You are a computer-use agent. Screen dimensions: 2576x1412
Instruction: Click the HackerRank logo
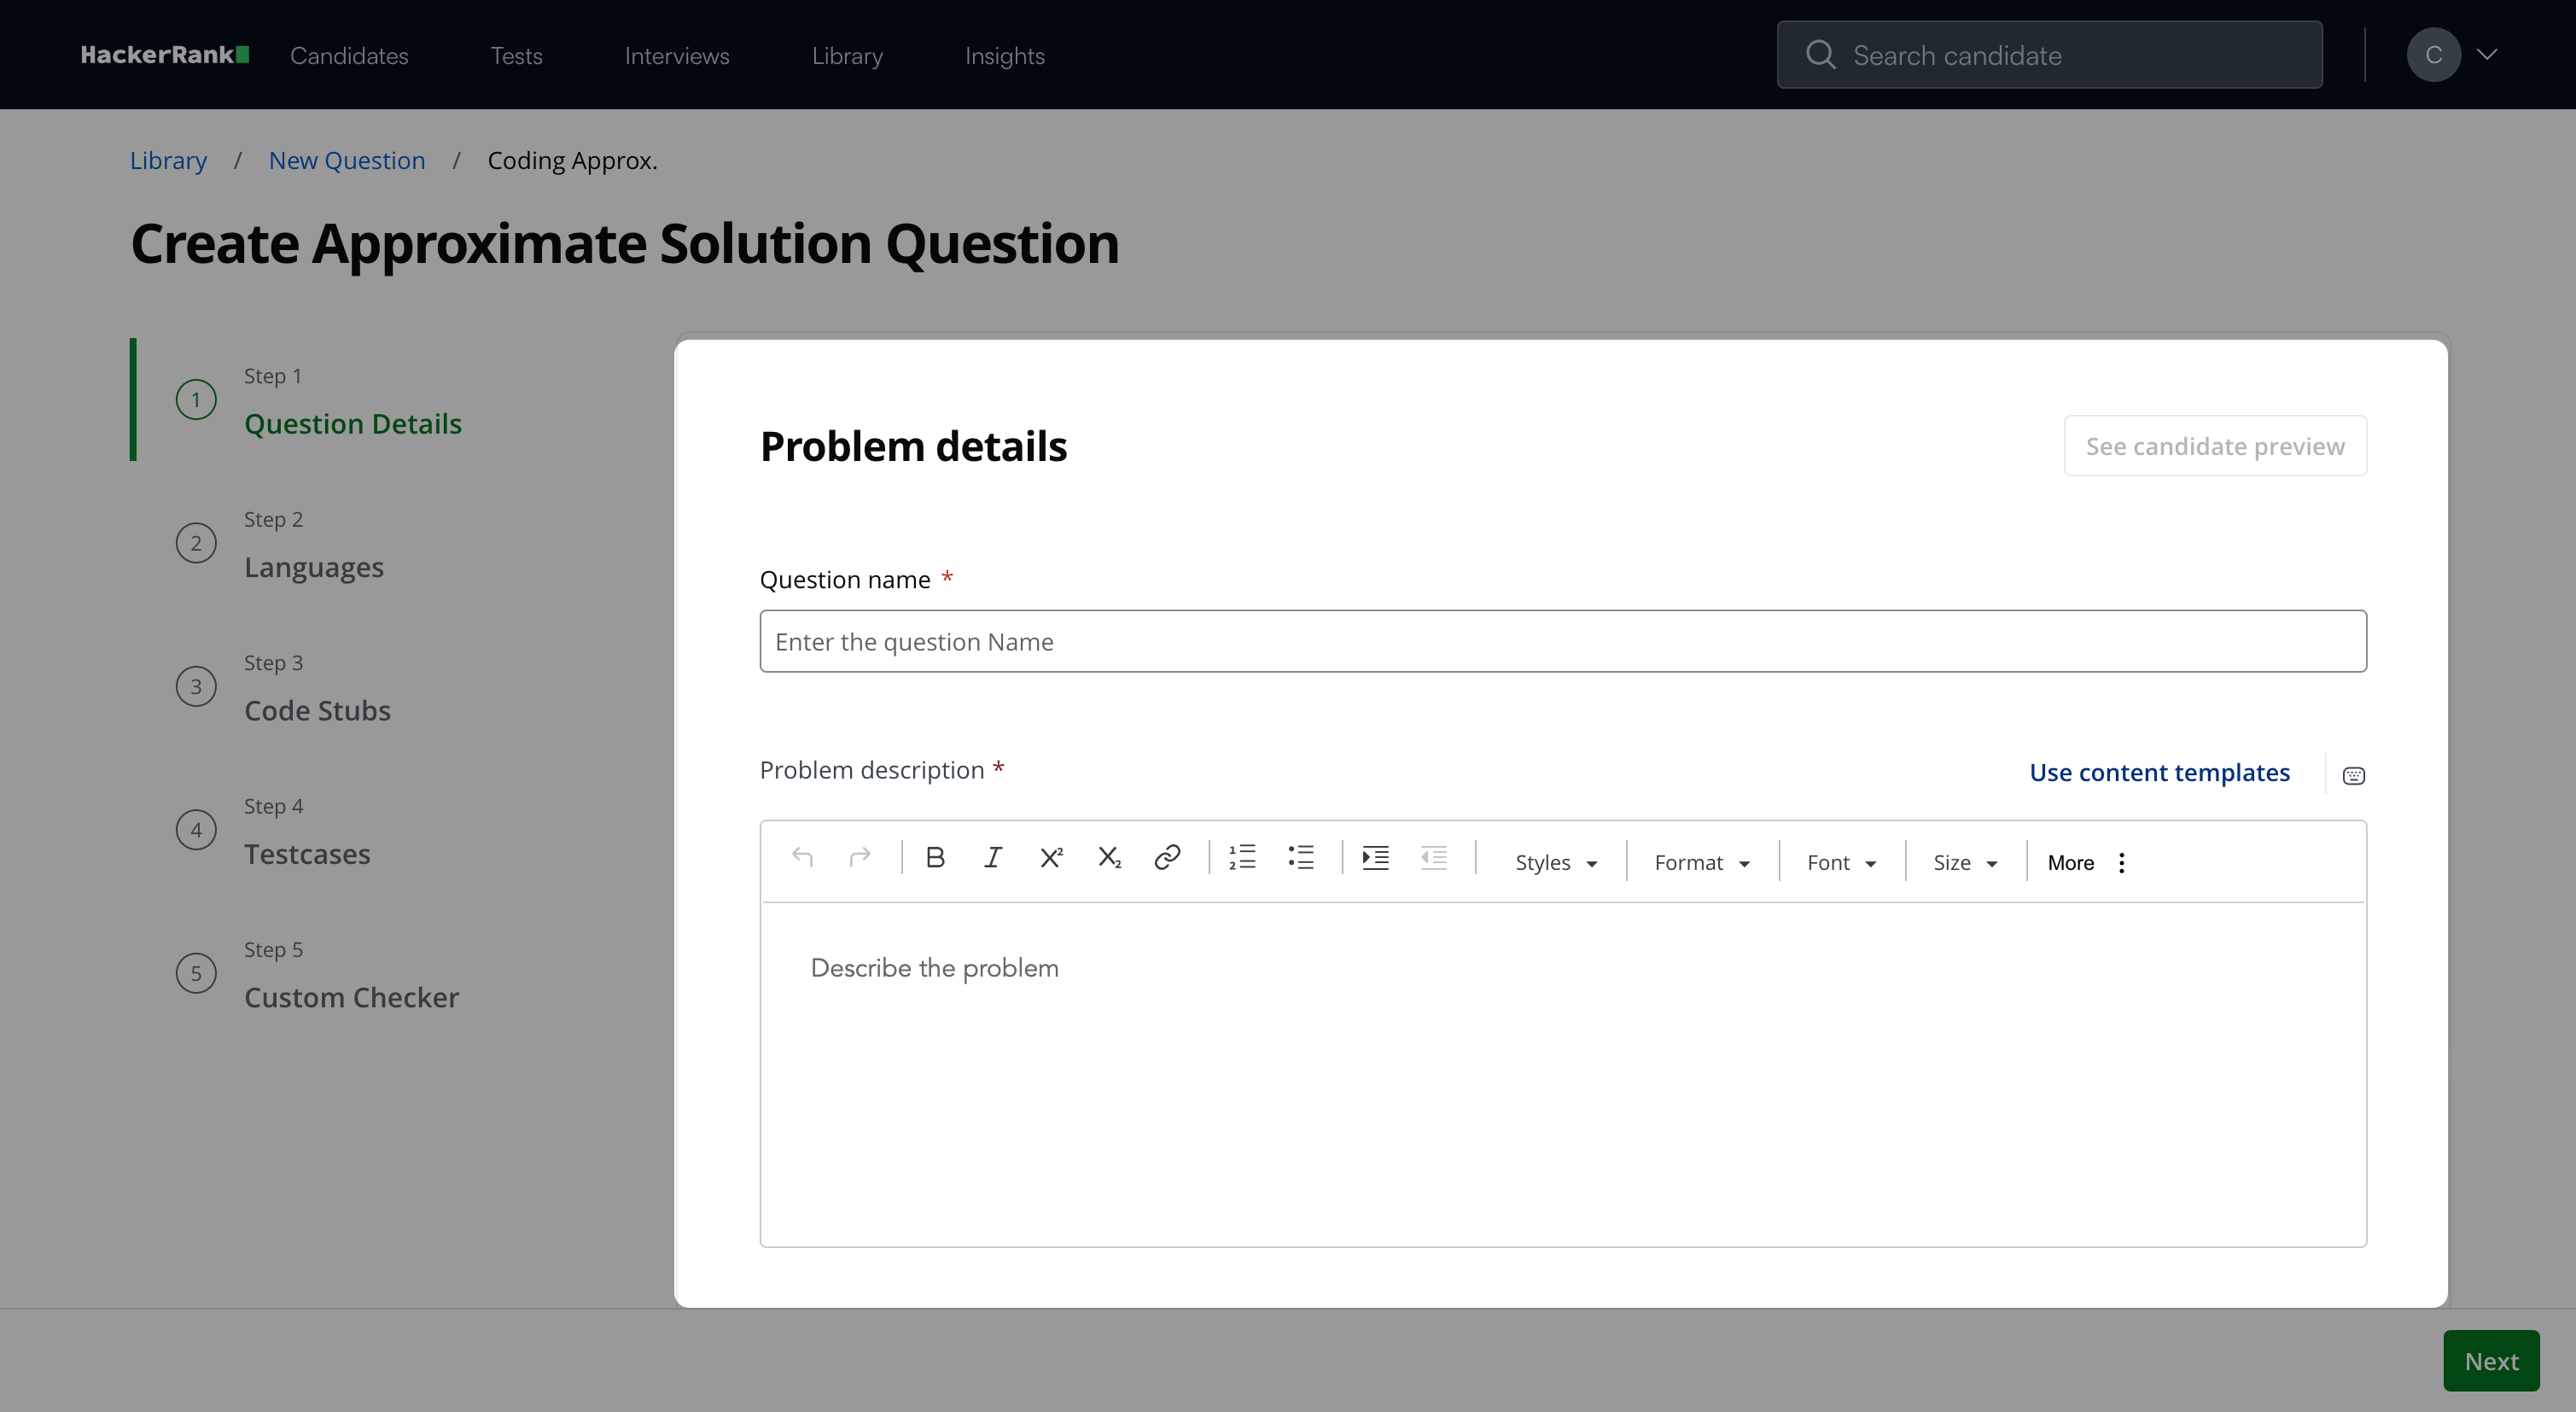pos(165,55)
